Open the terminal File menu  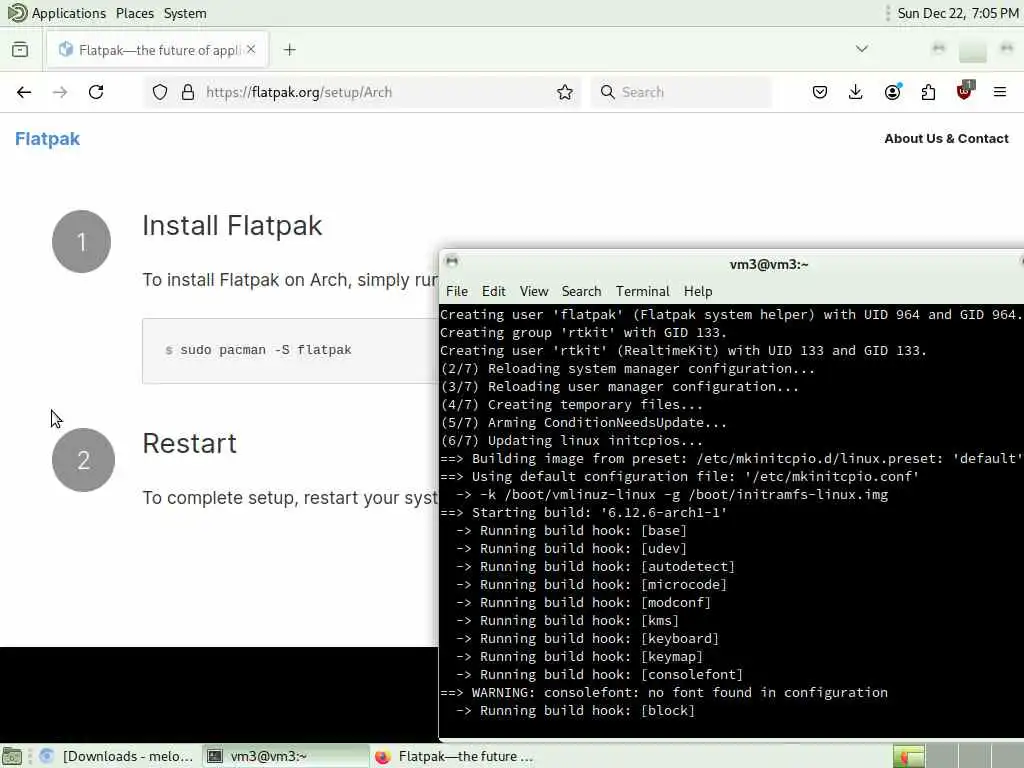pyautogui.click(x=456, y=291)
